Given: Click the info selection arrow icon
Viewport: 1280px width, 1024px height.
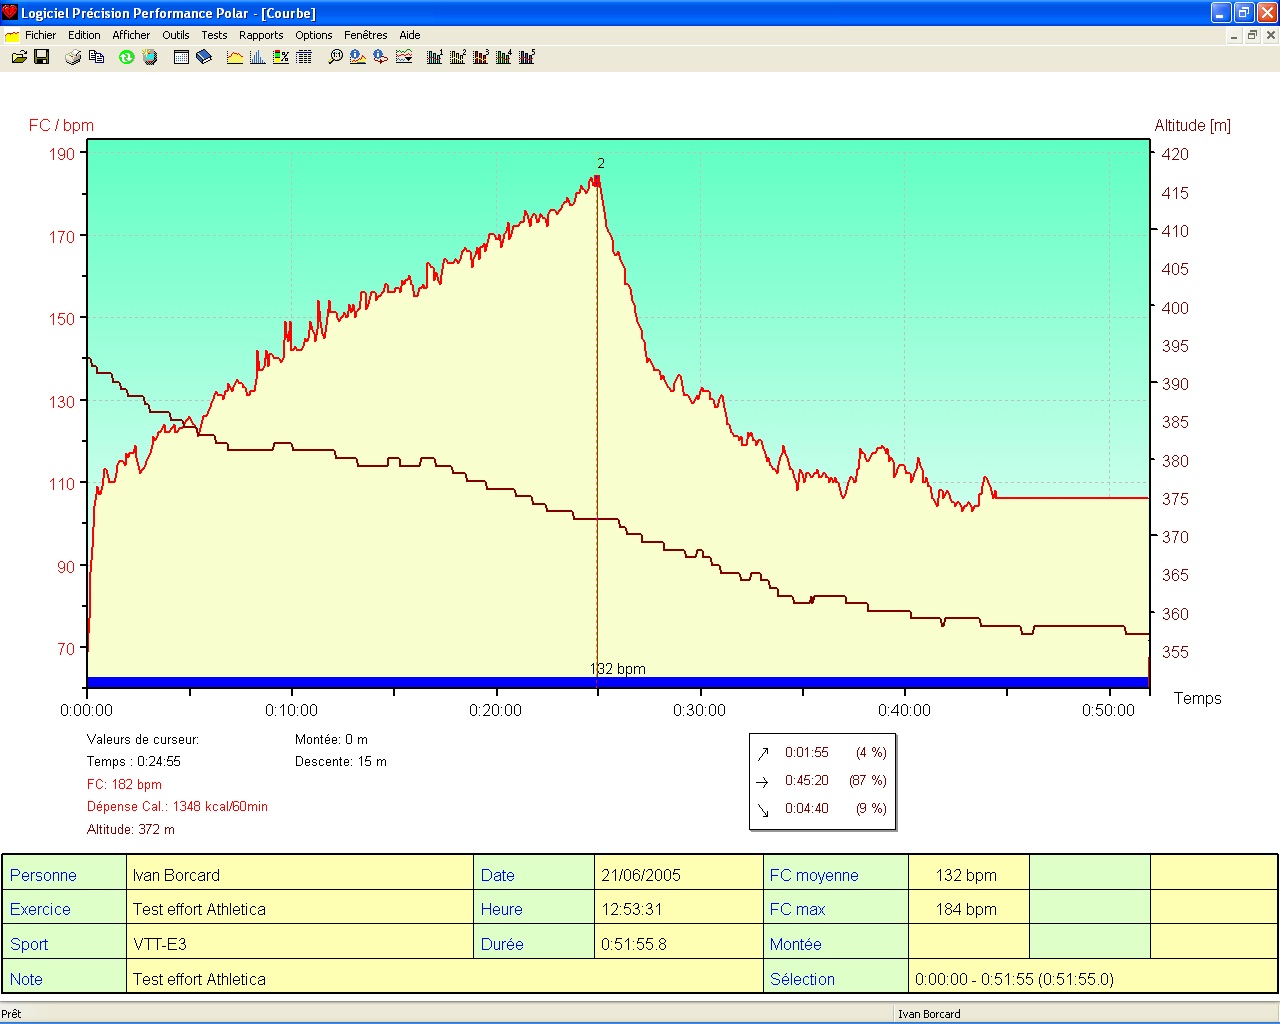Looking at the screenshot, I should [381, 57].
